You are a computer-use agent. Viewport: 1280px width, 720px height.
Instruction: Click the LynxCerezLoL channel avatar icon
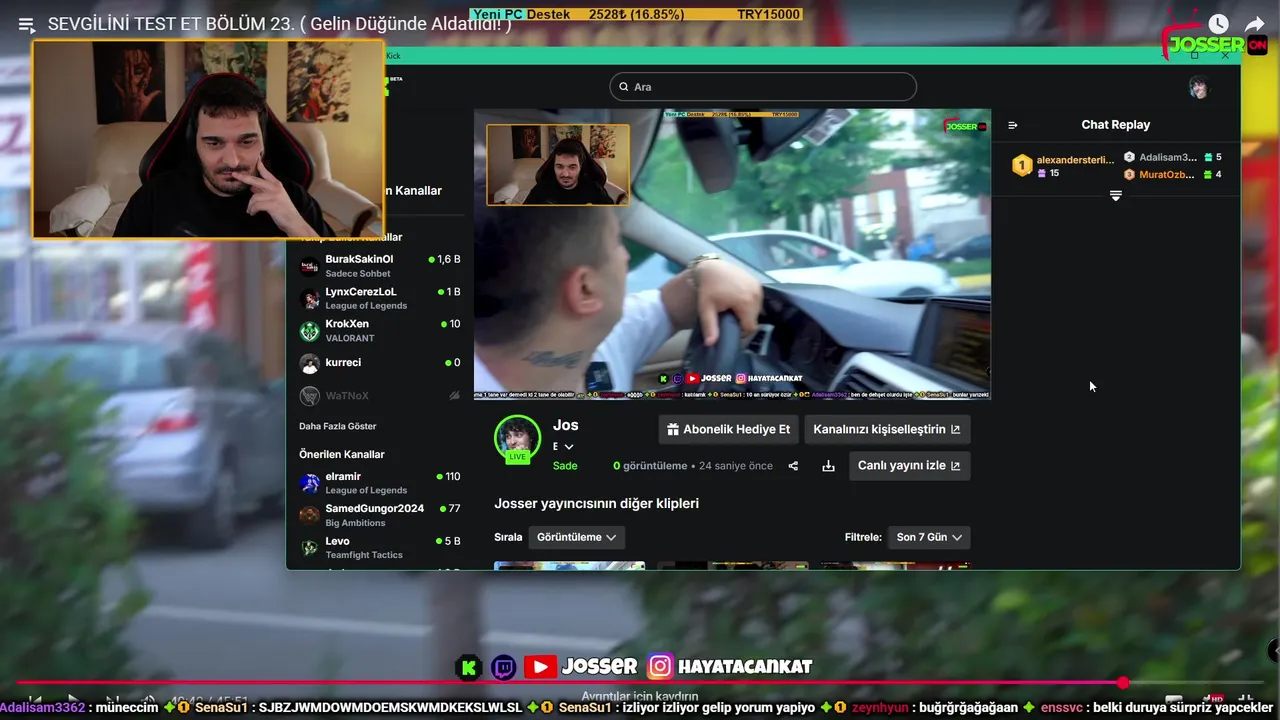(x=310, y=298)
